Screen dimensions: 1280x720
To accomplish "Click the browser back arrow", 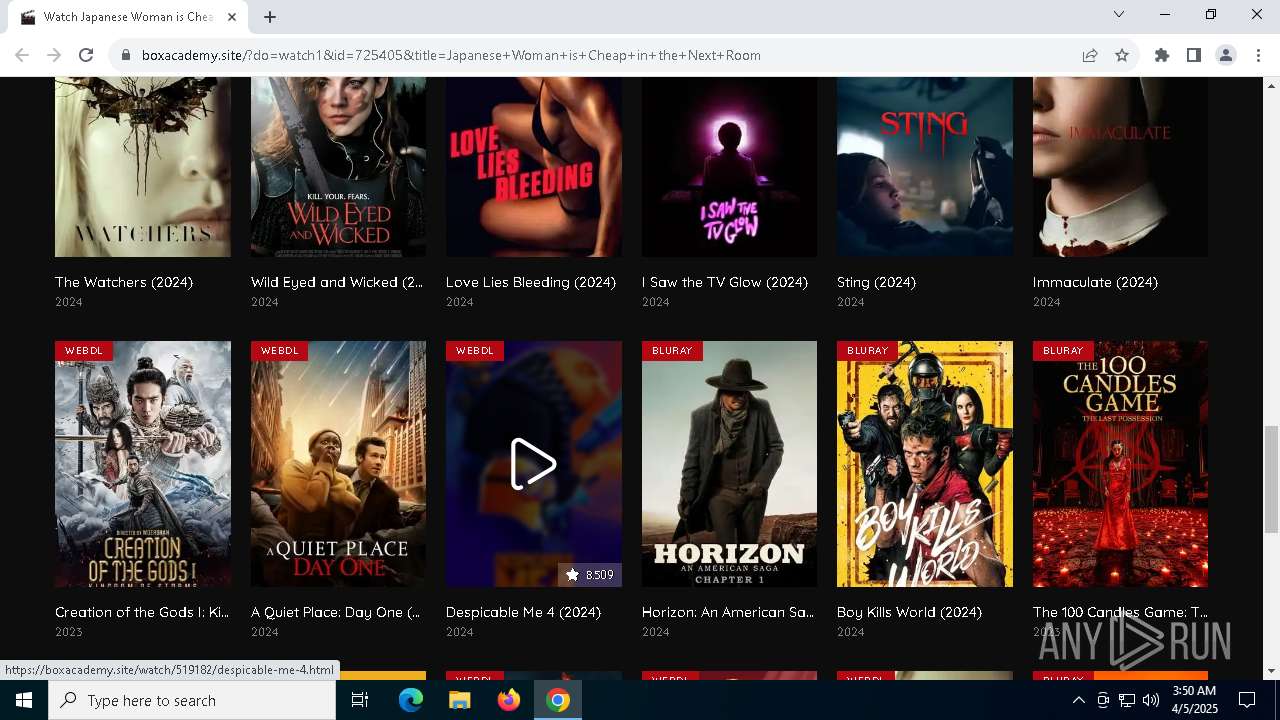I will point(22,55).
